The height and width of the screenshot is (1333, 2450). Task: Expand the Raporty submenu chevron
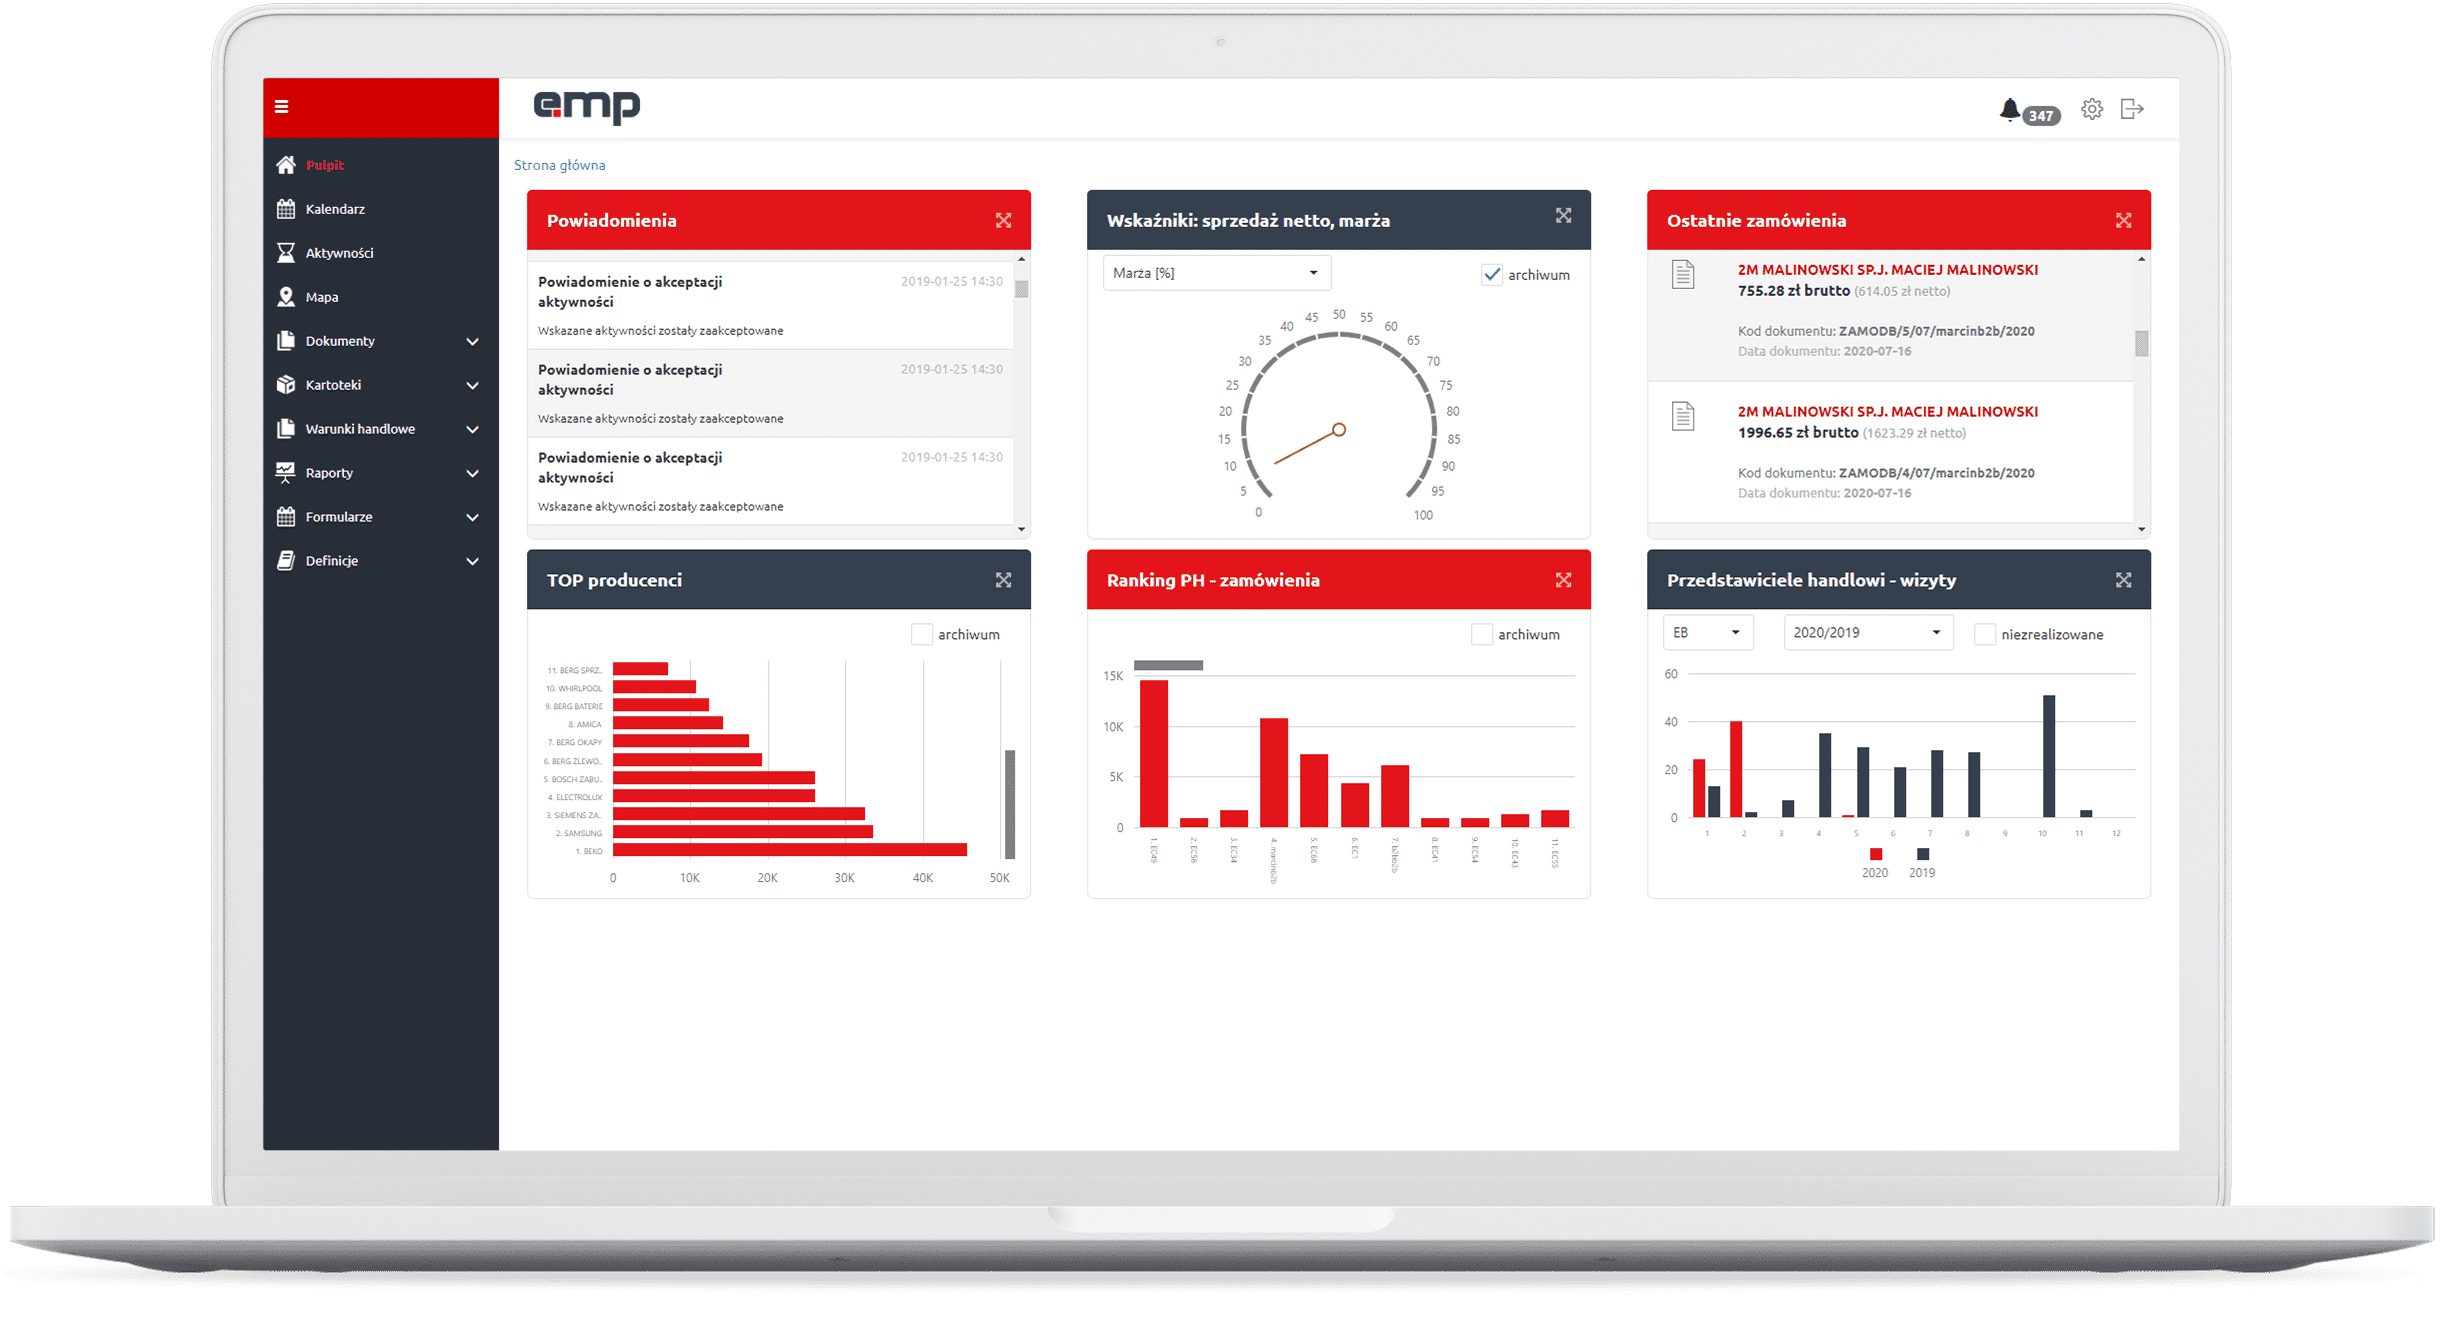point(473,474)
